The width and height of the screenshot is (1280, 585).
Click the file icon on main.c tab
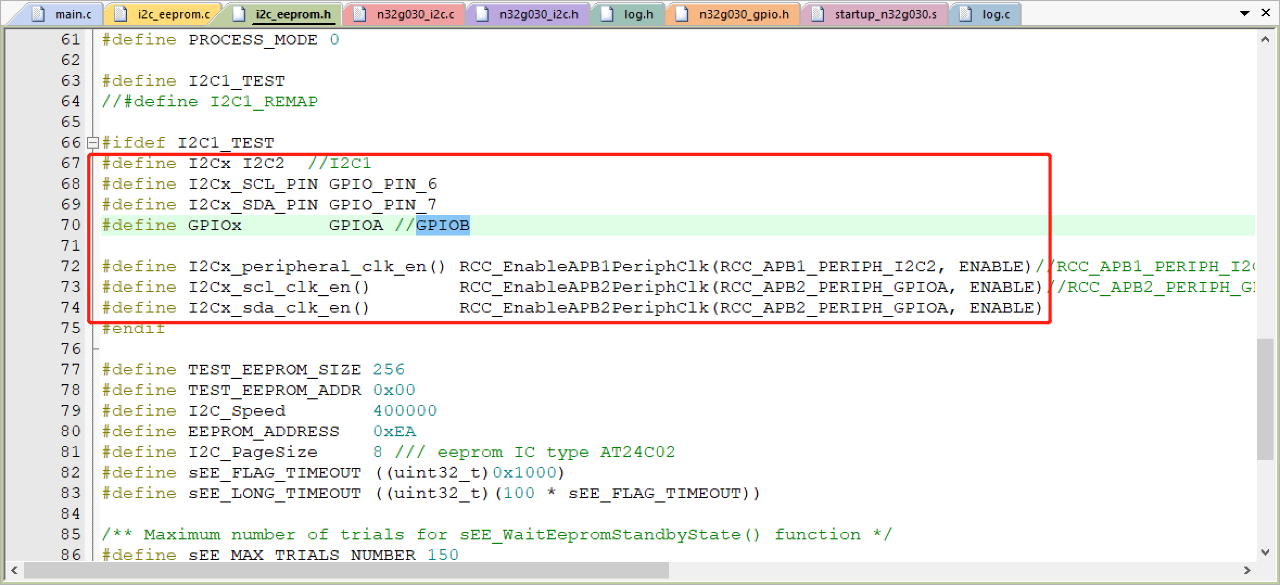(40, 14)
